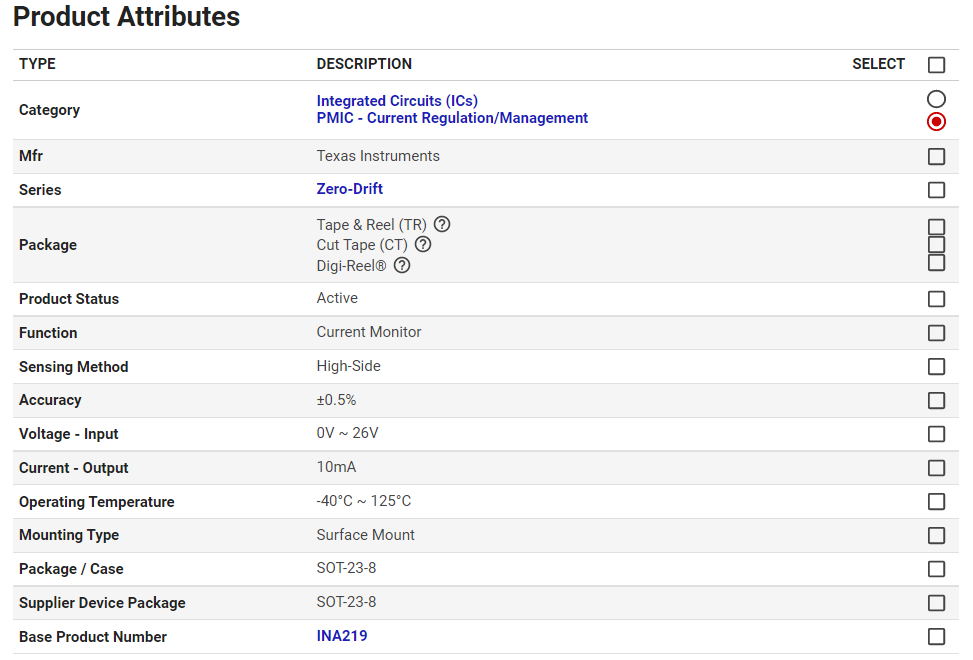Screen dimensions: 973x660
Task: Check the Operating Temperature row checkbox
Action: click(936, 502)
